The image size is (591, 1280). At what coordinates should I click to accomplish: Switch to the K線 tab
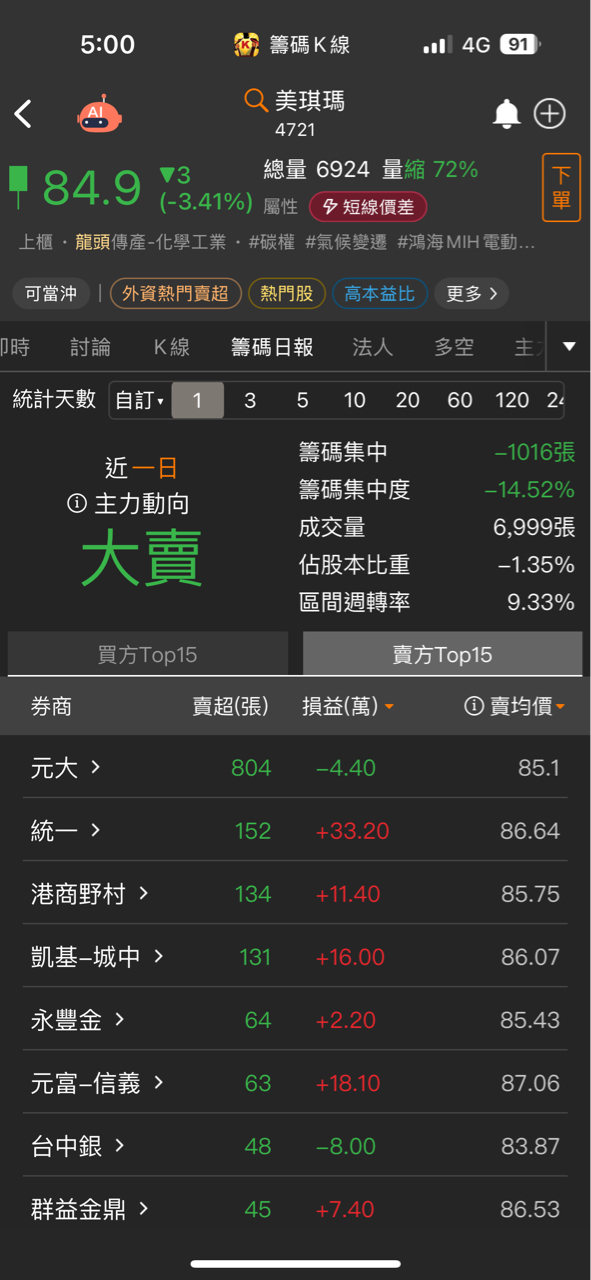coord(172,347)
